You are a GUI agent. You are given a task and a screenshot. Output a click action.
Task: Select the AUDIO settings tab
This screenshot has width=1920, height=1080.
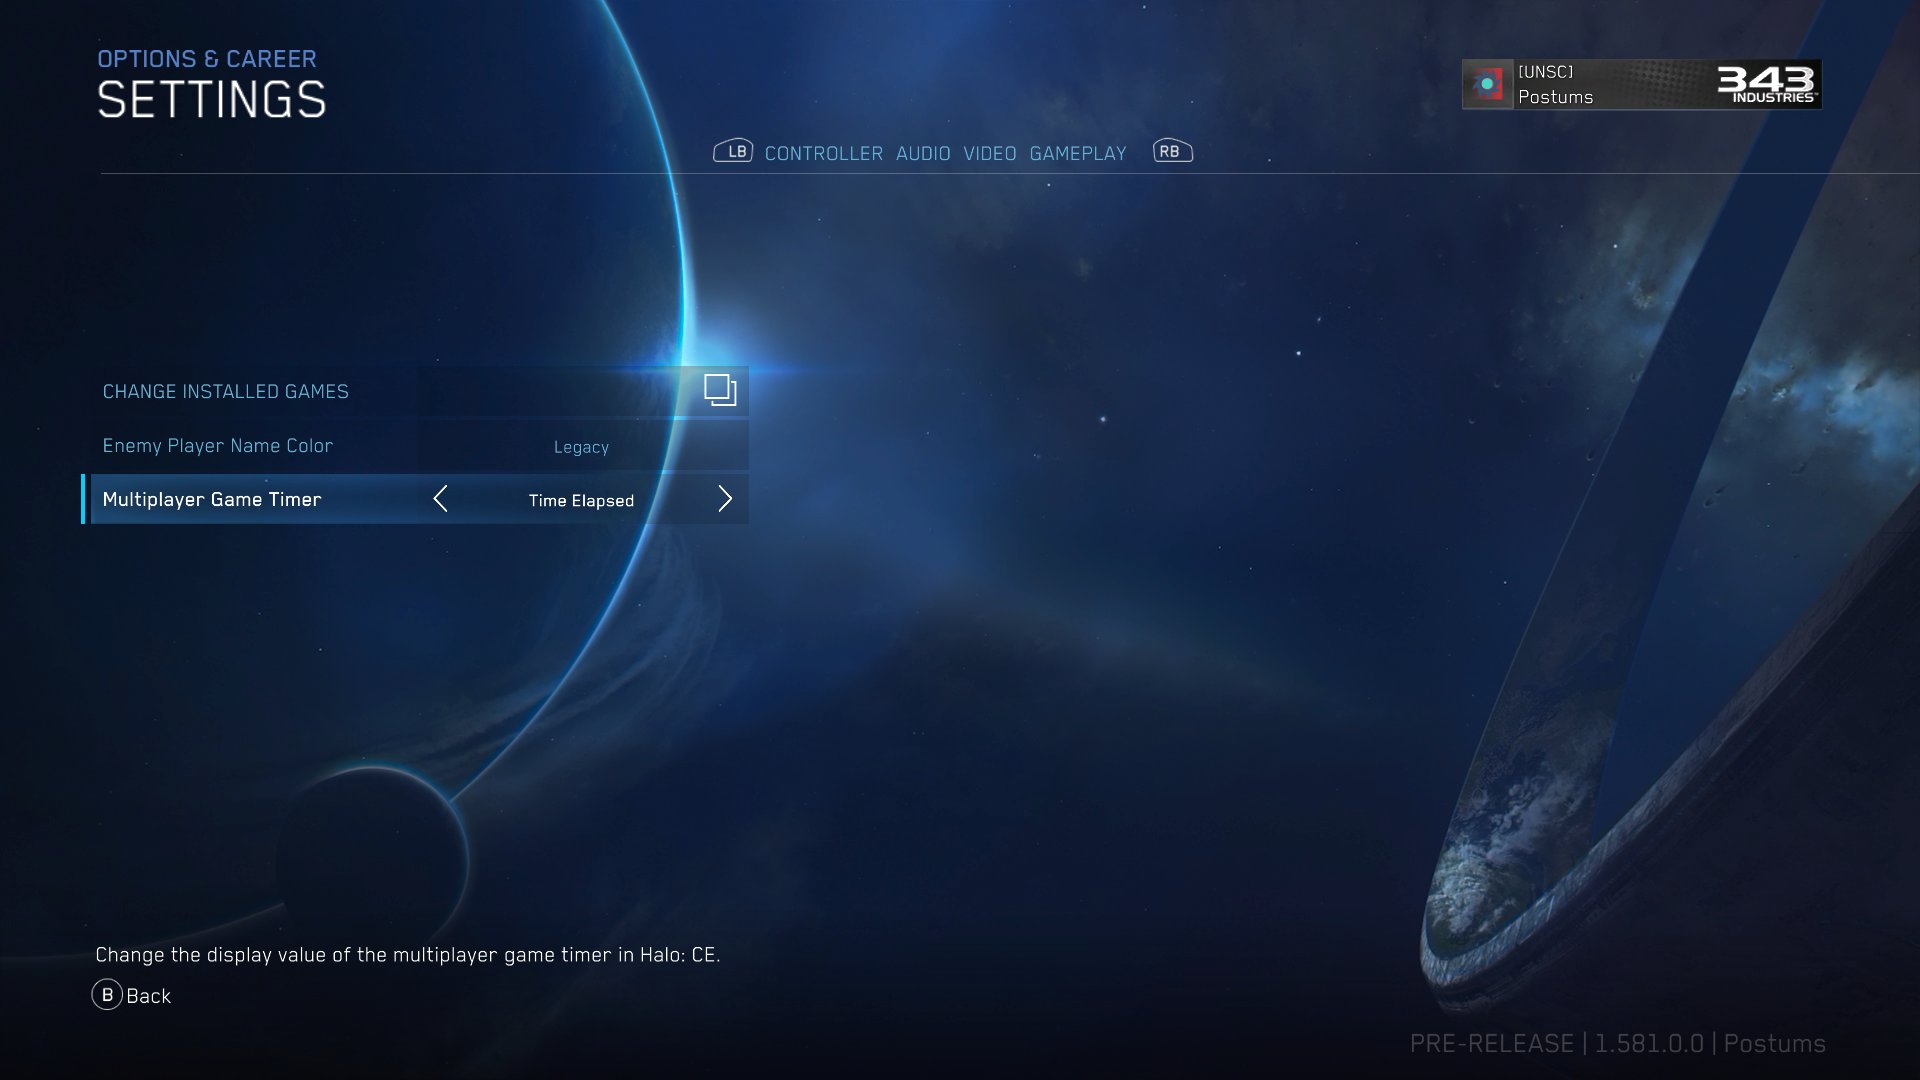click(923, 154)
